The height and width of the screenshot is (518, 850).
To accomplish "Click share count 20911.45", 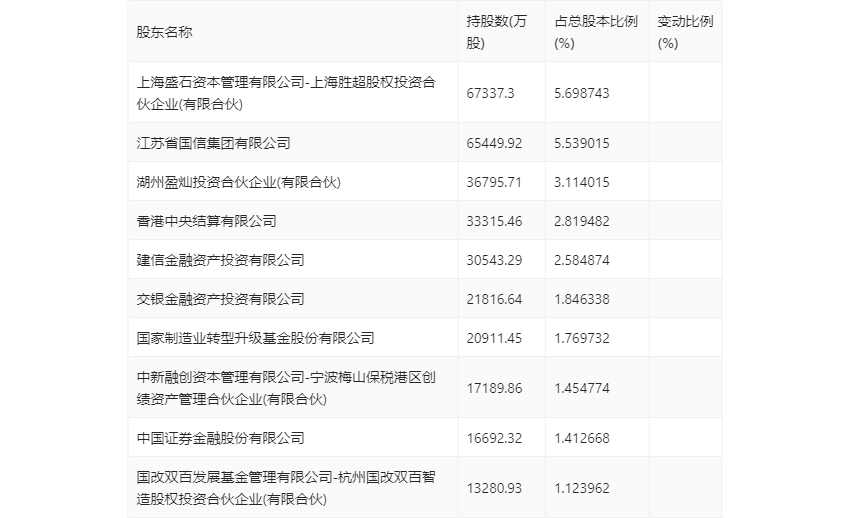I will (x=494, y=338).
